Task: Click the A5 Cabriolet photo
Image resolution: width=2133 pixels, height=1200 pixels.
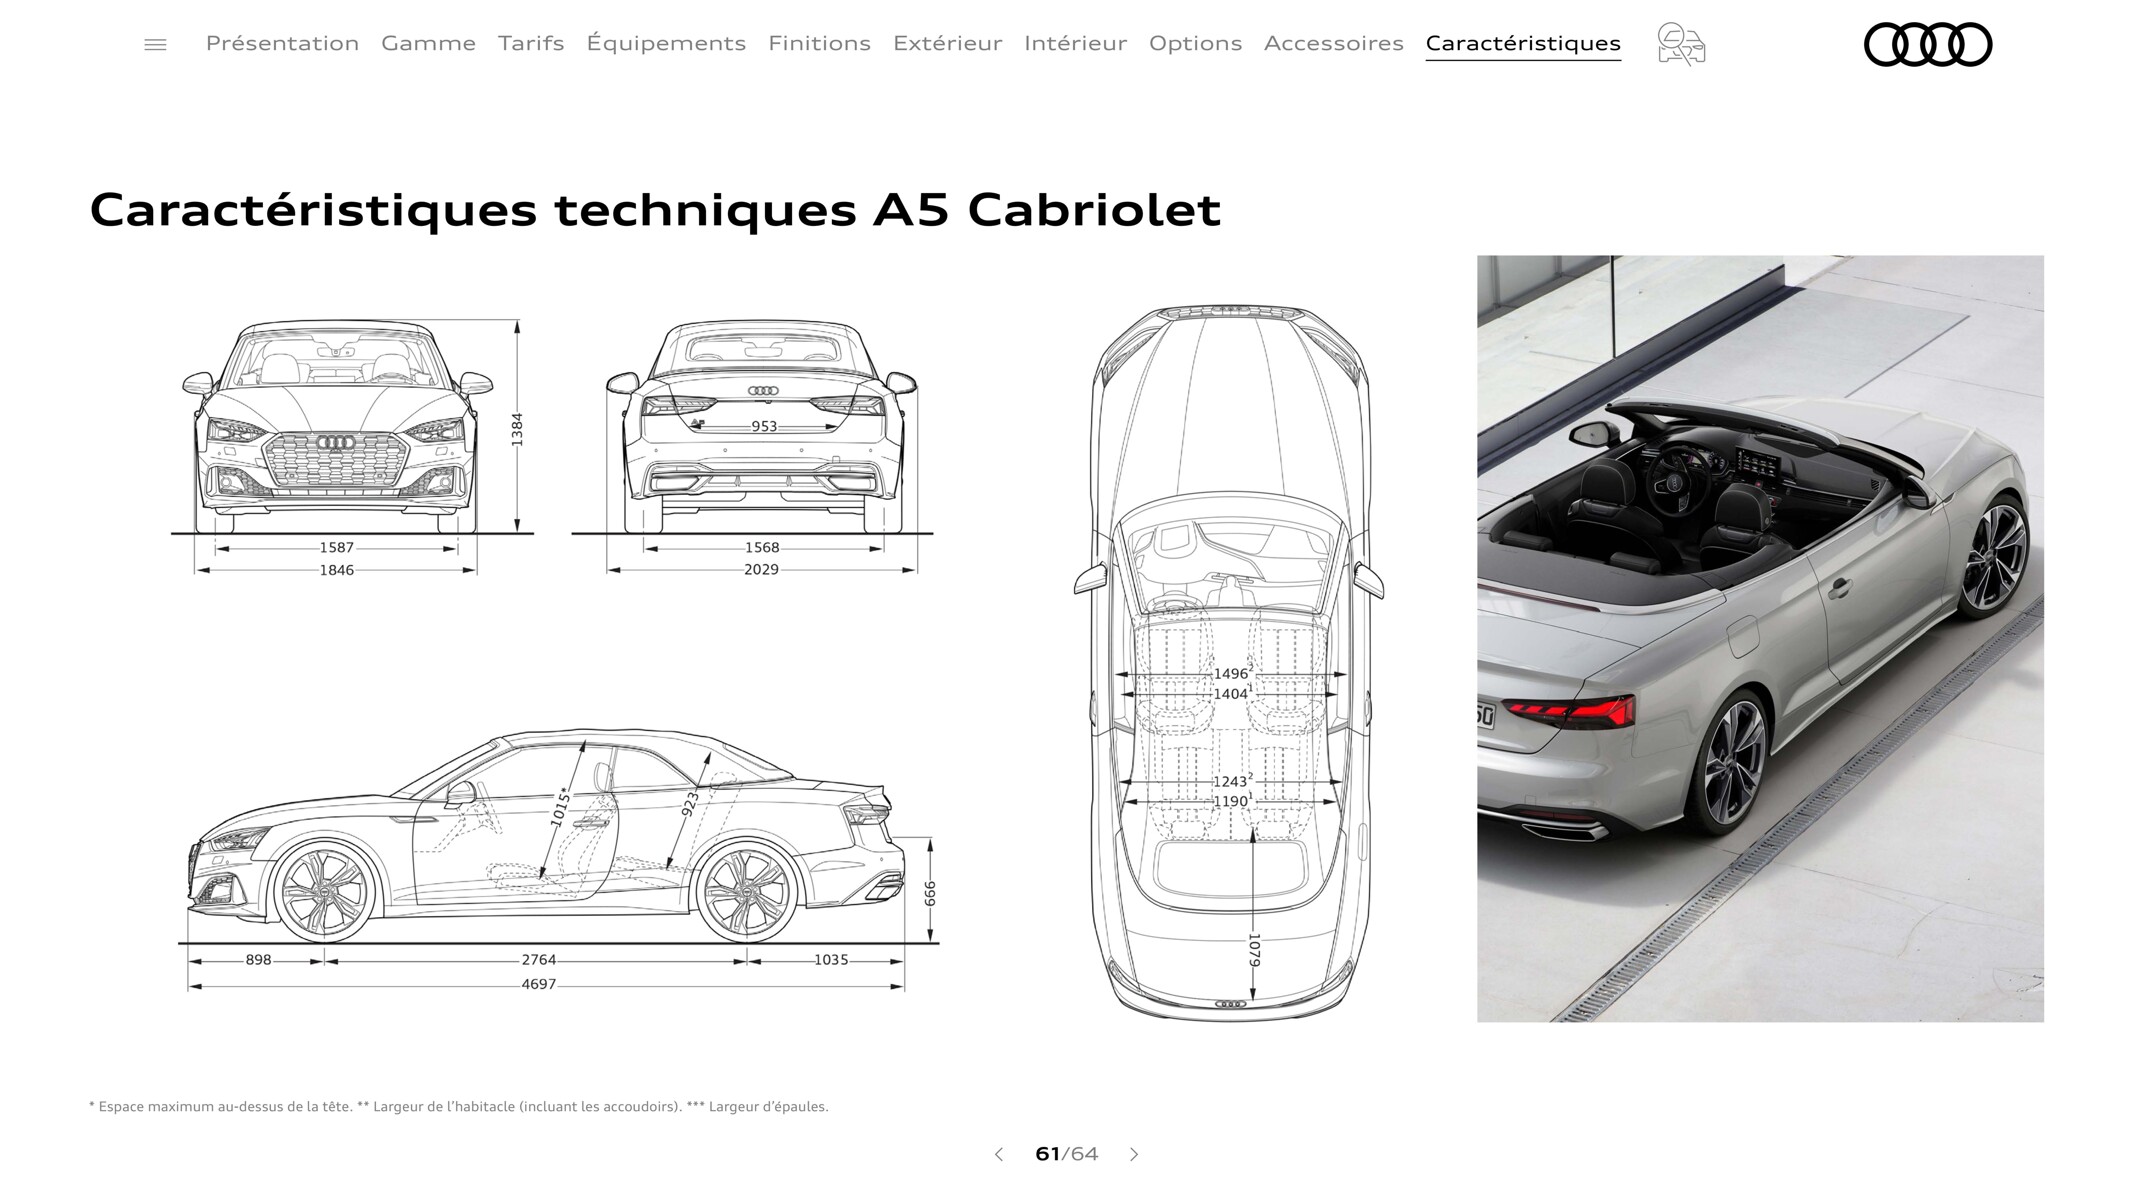Action: [x=1760, y=639]
